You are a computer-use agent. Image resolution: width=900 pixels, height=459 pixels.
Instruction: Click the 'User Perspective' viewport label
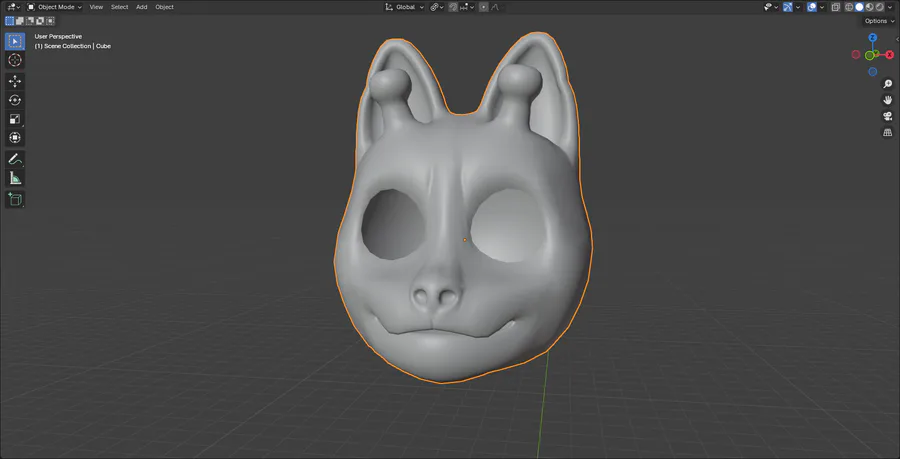[x=58, y=36]
